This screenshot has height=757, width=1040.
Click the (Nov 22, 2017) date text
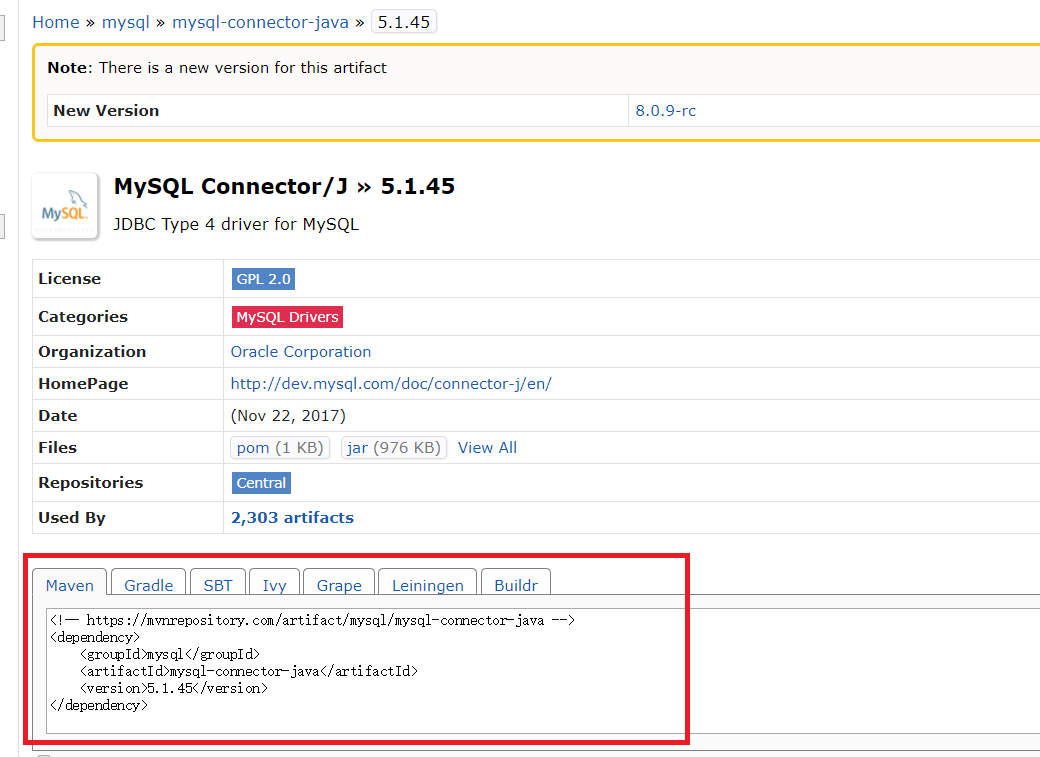pos(288,416)
